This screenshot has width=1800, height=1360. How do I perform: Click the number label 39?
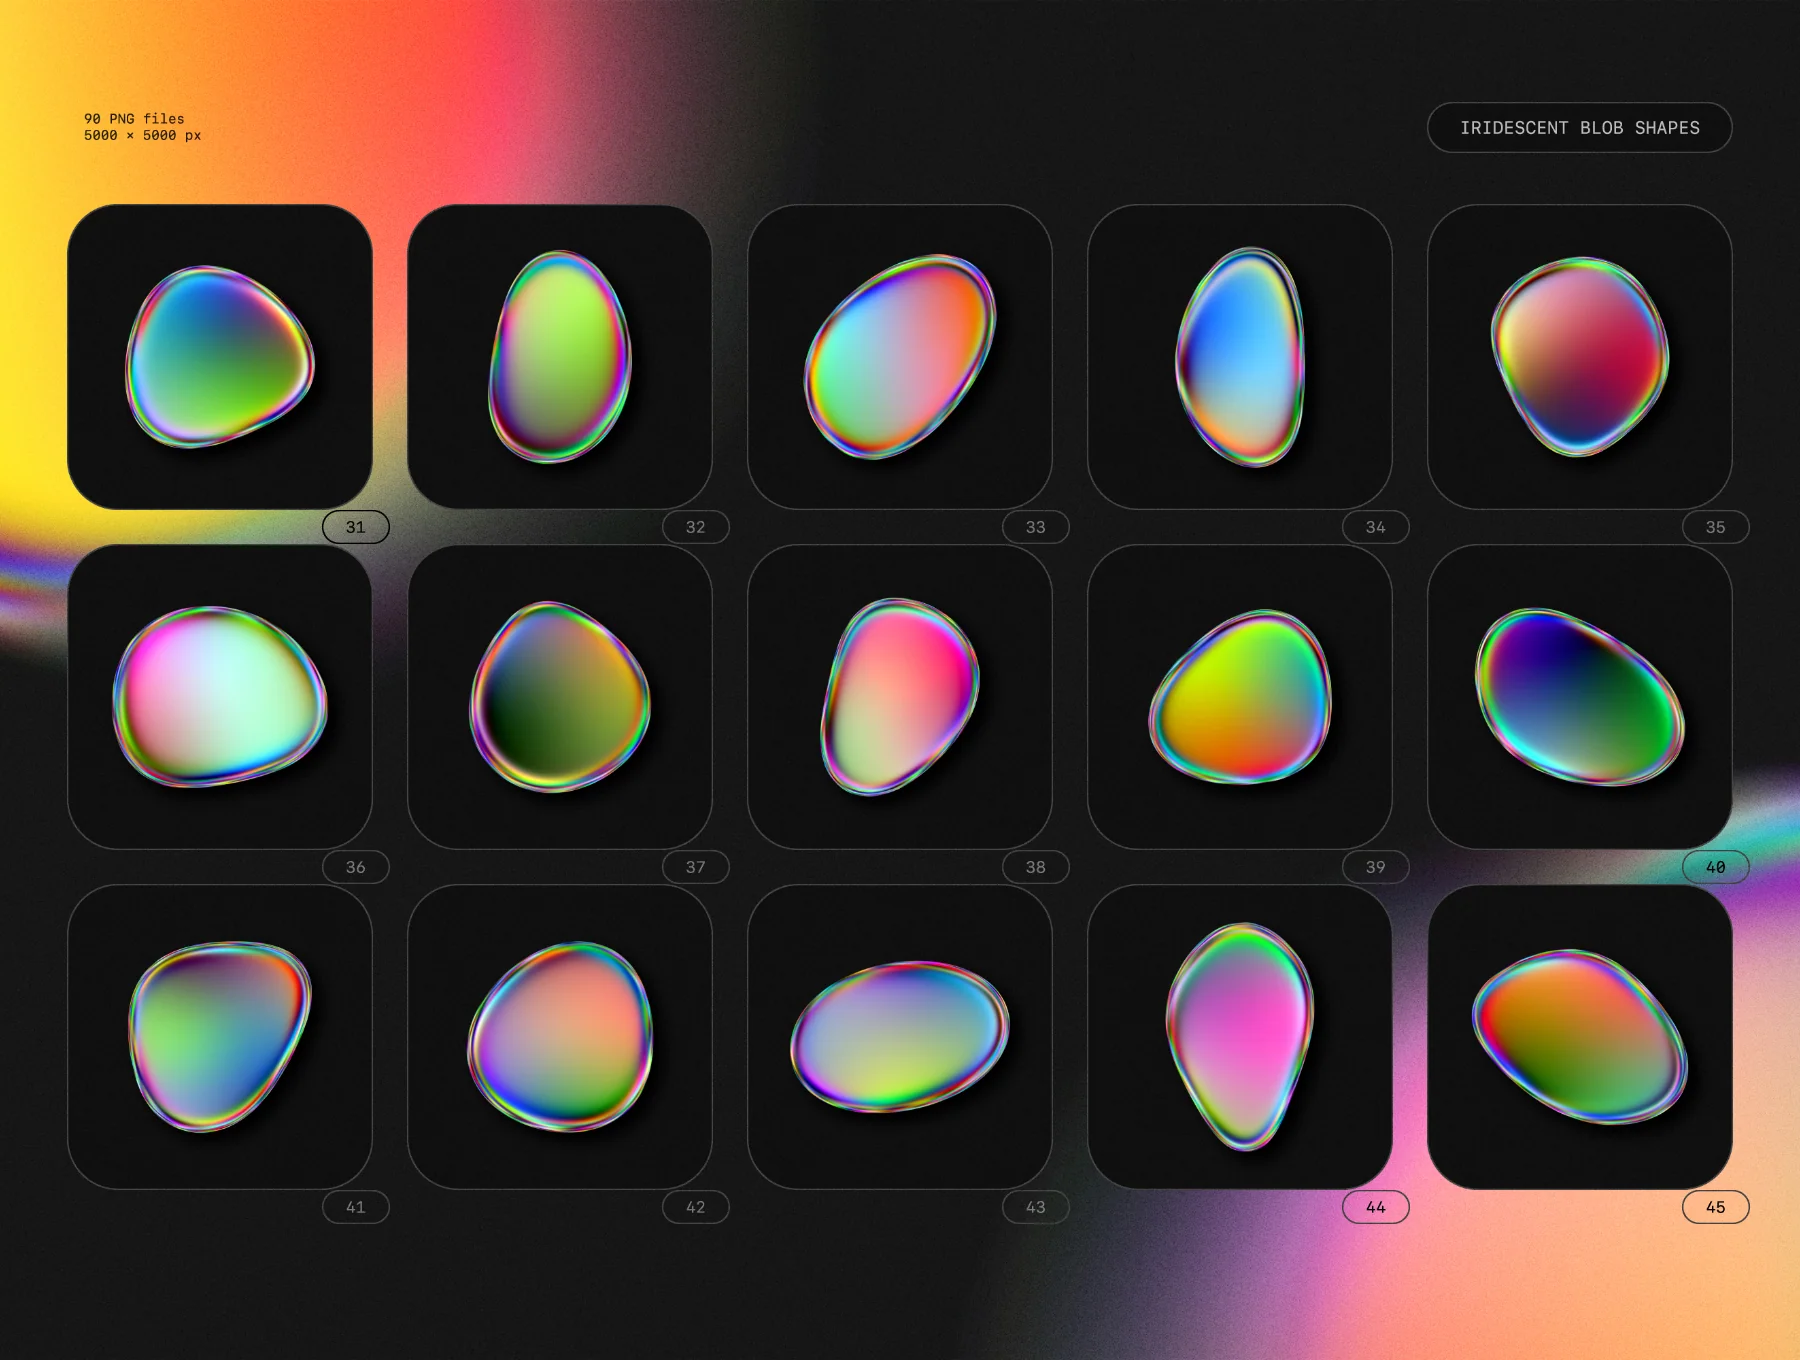pyautogui.click(x=1376, y=867)
